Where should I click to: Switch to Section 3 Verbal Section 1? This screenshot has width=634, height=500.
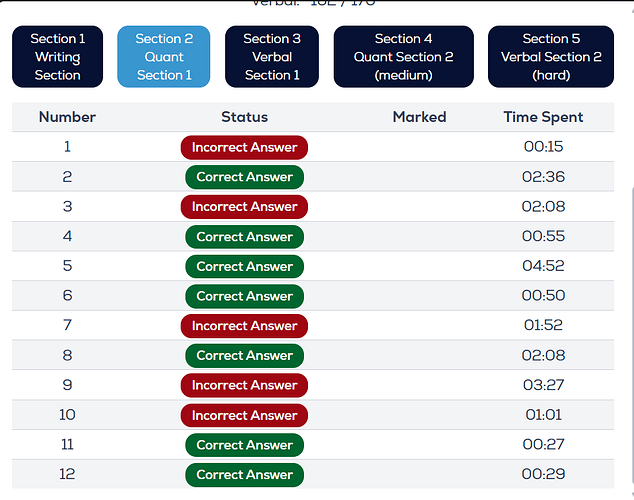[x=272, y=57]
